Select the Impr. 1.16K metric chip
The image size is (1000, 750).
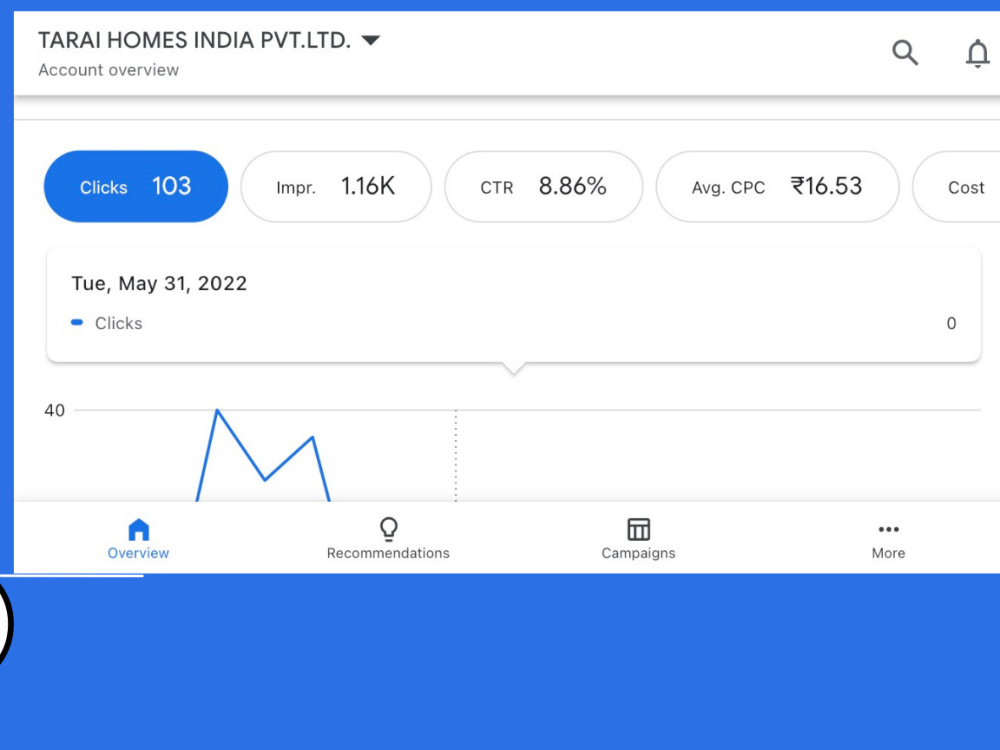[x=336, y=186]
